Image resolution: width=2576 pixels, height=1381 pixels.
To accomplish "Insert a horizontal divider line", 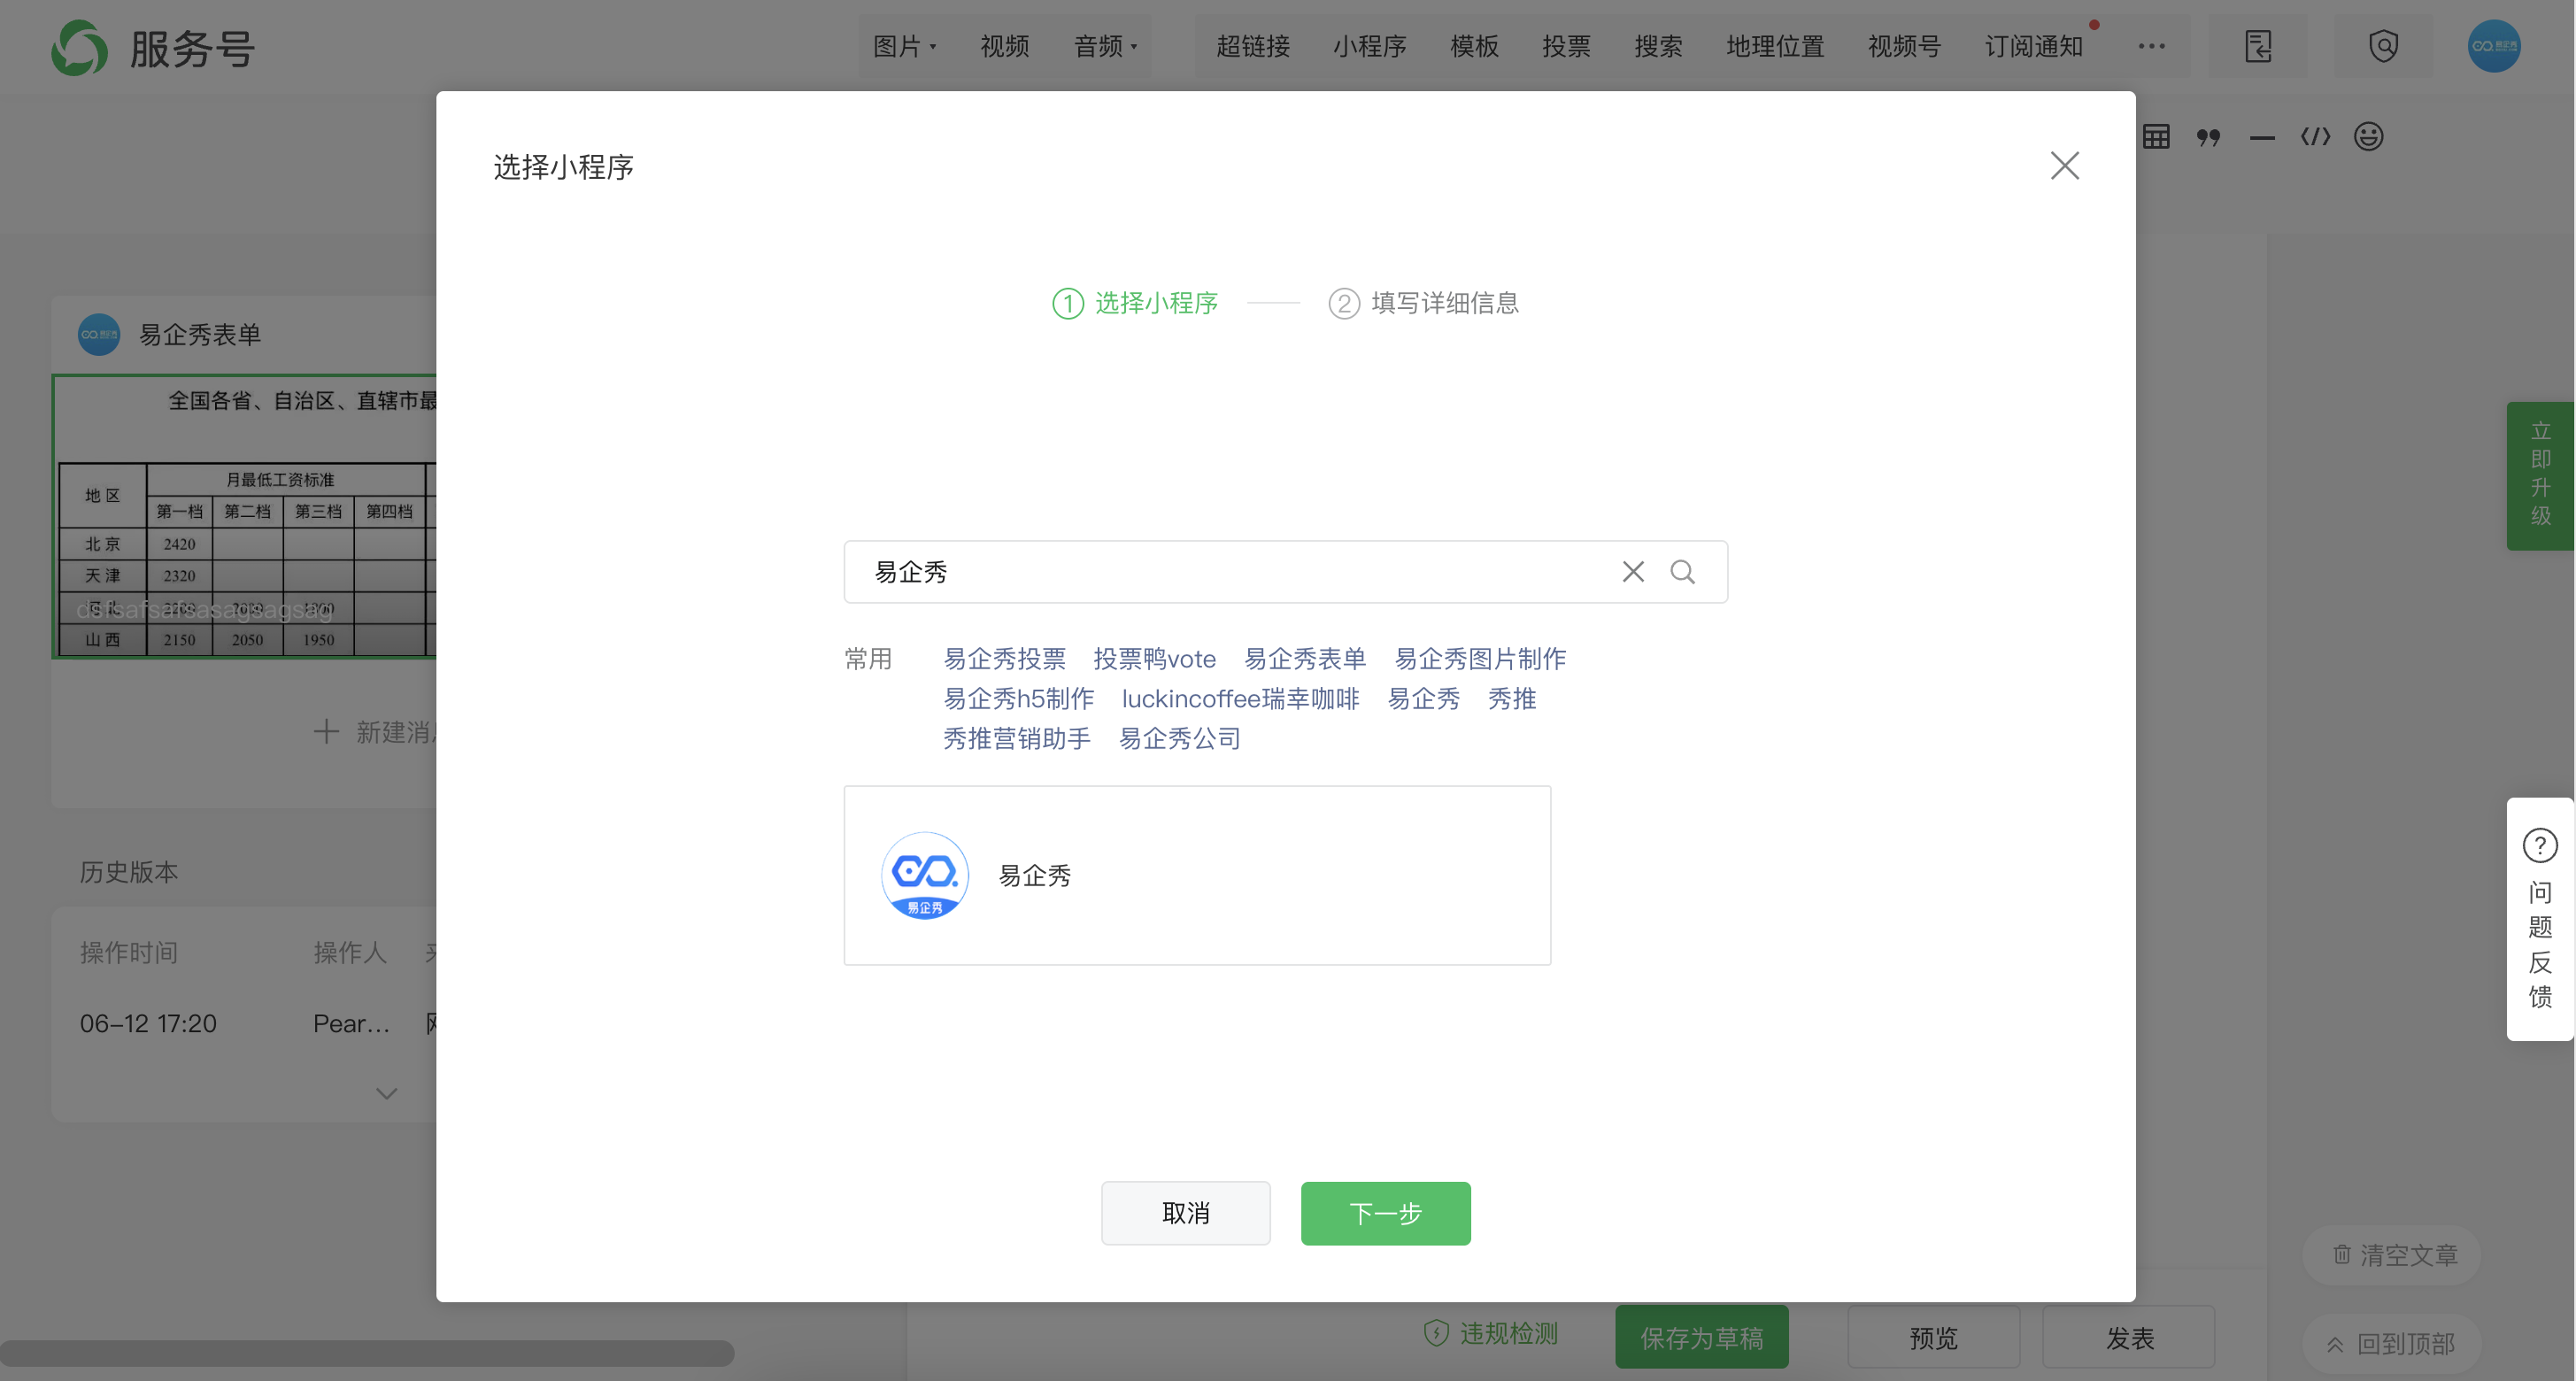I will click(x=2262, y=137).
